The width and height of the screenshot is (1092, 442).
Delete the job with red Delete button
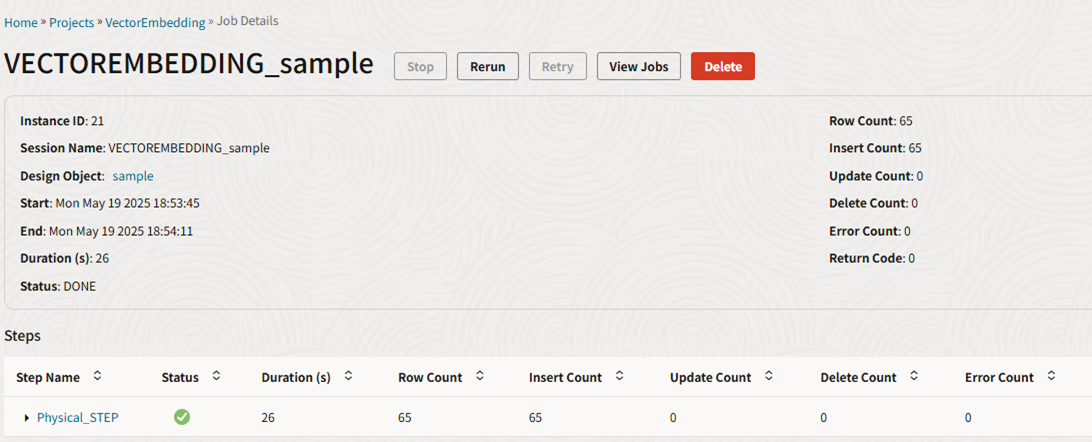pos(723,67)
